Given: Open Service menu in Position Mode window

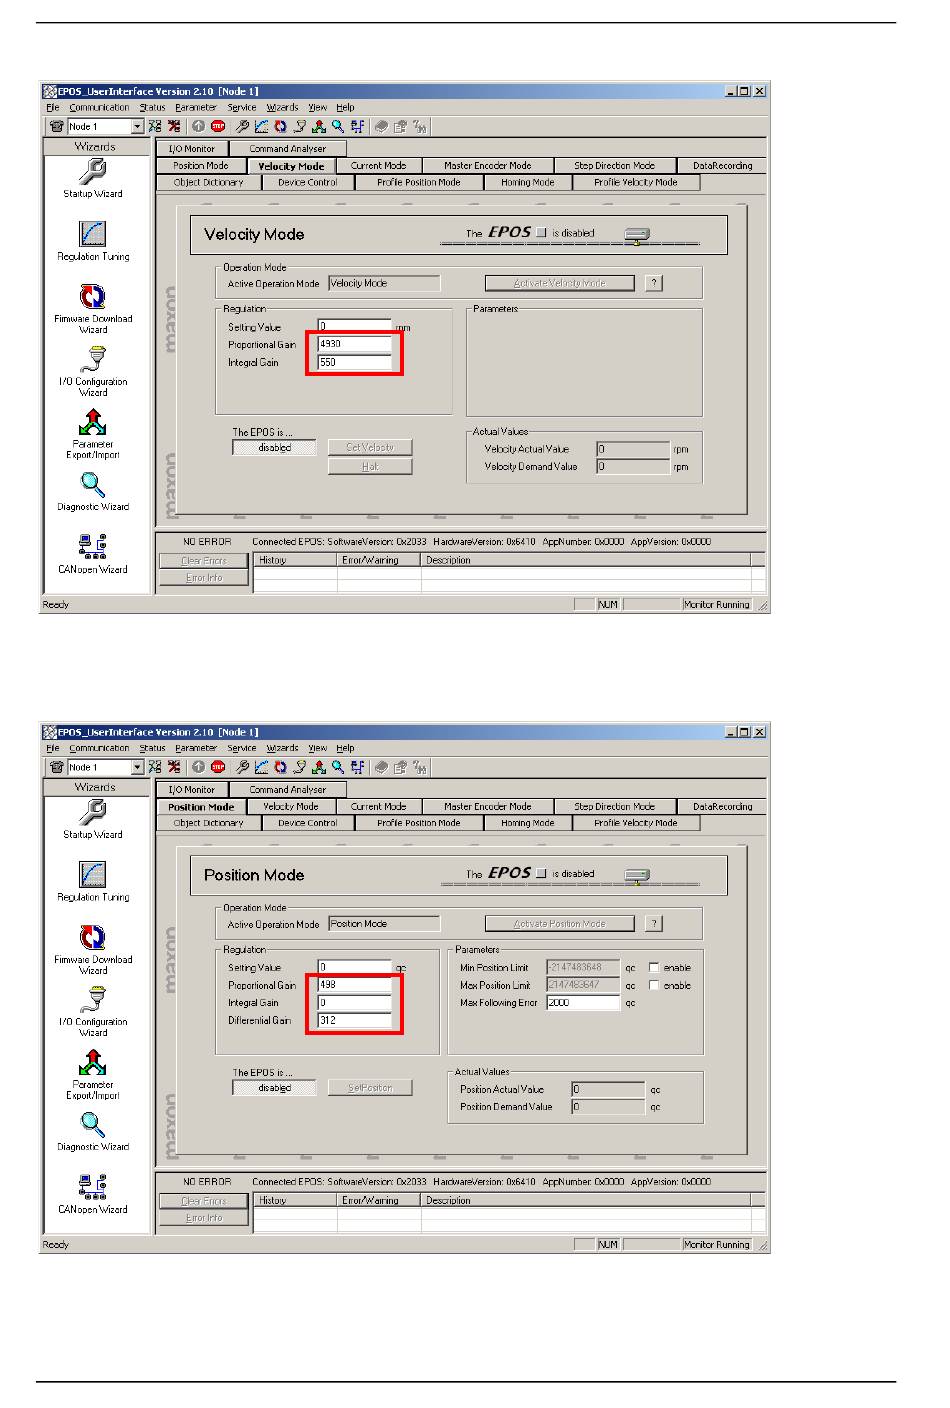Looking at the screenshot, I should [x=241, y=748].
